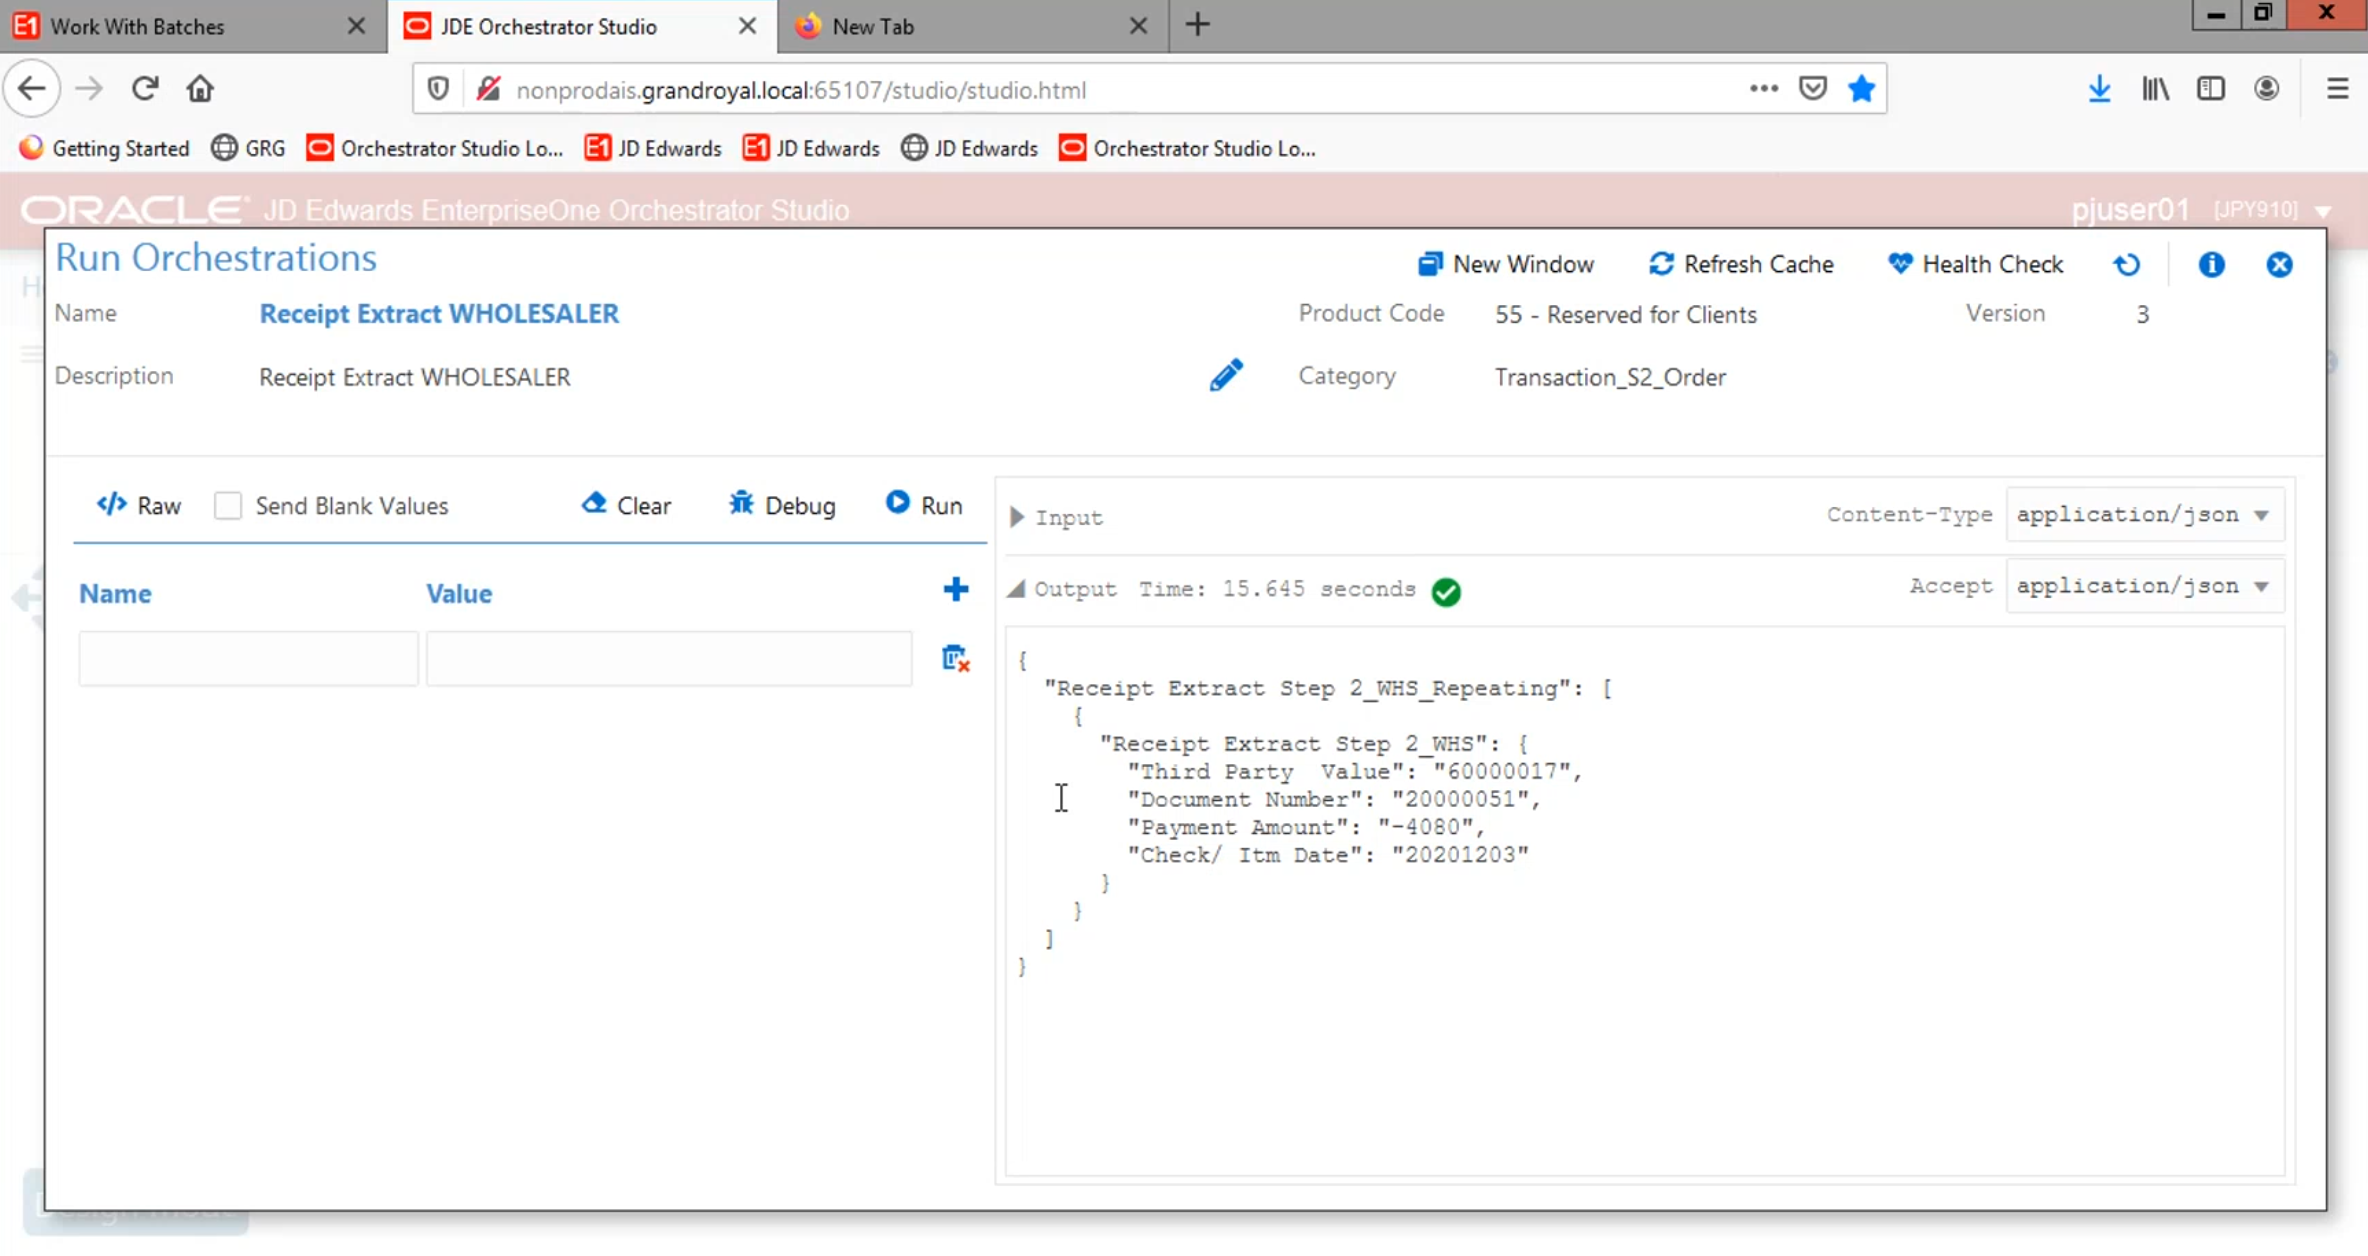Click the restore/reset circular arrow icon
Viewport: 2368px width, 1256px height.
[x=2127, y=264]
